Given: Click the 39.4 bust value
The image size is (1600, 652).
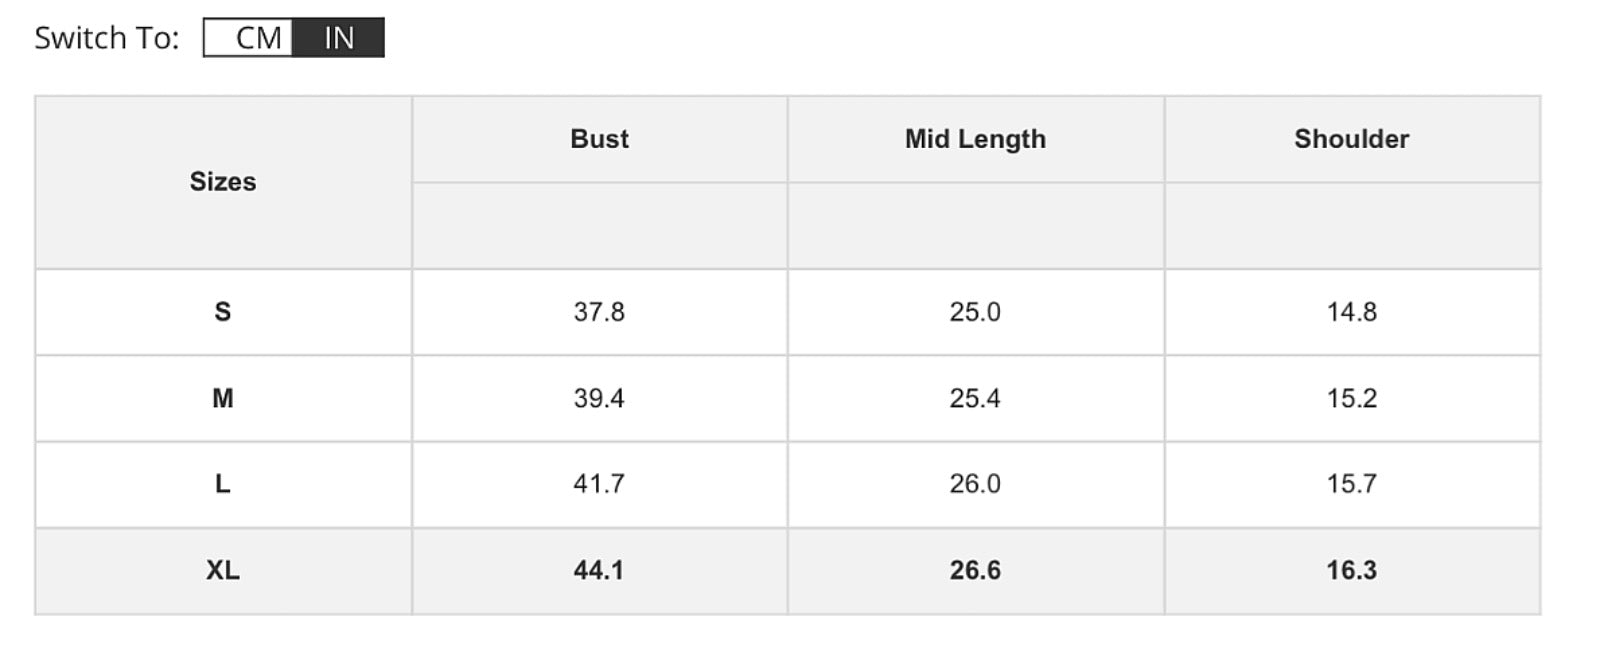Looking at the screenshot, I should [599, 398].
